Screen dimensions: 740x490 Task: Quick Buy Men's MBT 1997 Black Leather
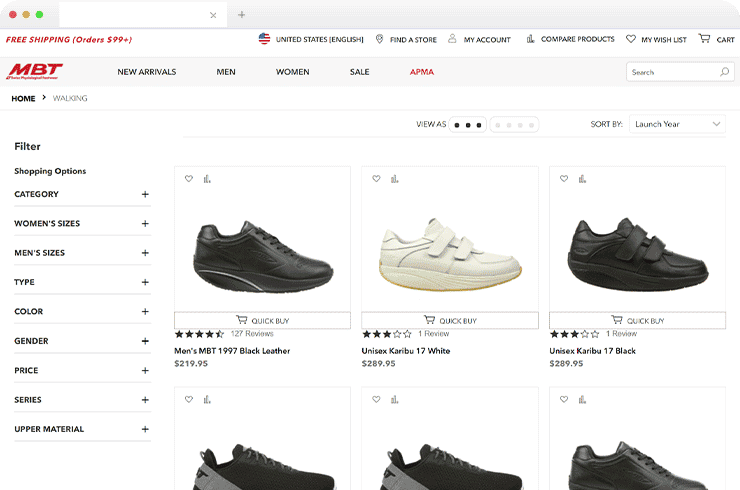(262, 320)
